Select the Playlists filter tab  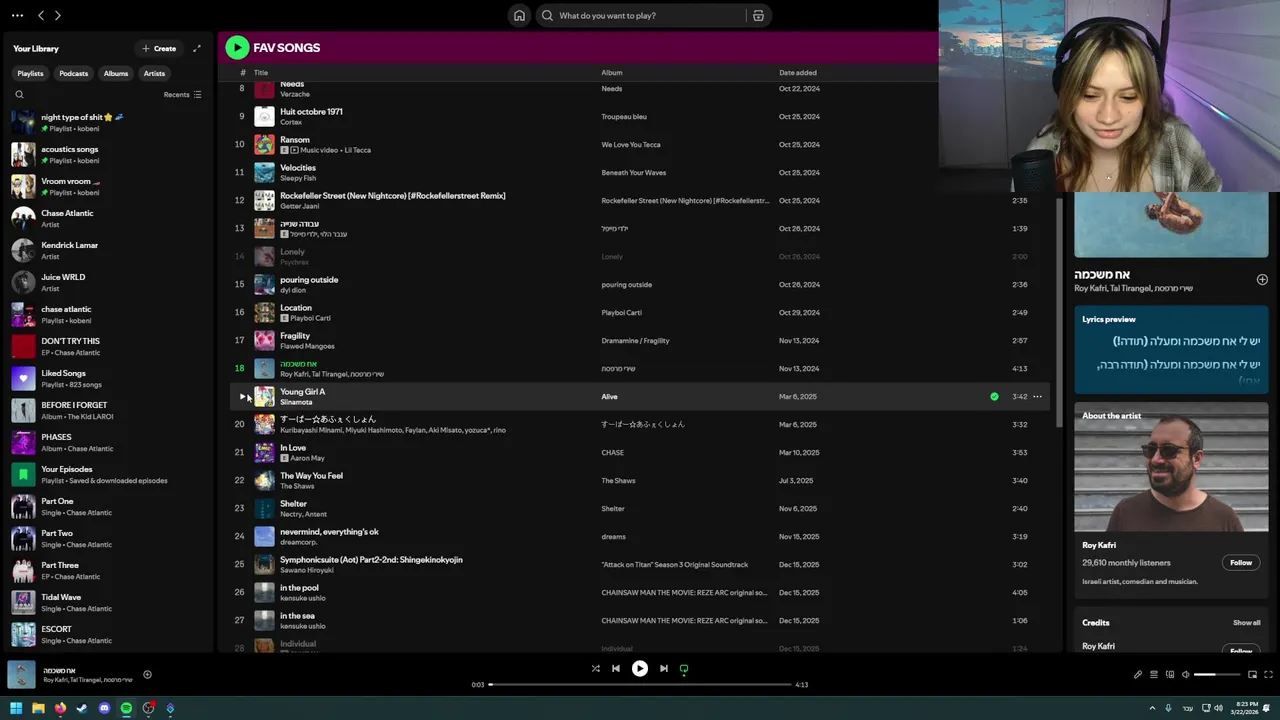tap(30, 73)
